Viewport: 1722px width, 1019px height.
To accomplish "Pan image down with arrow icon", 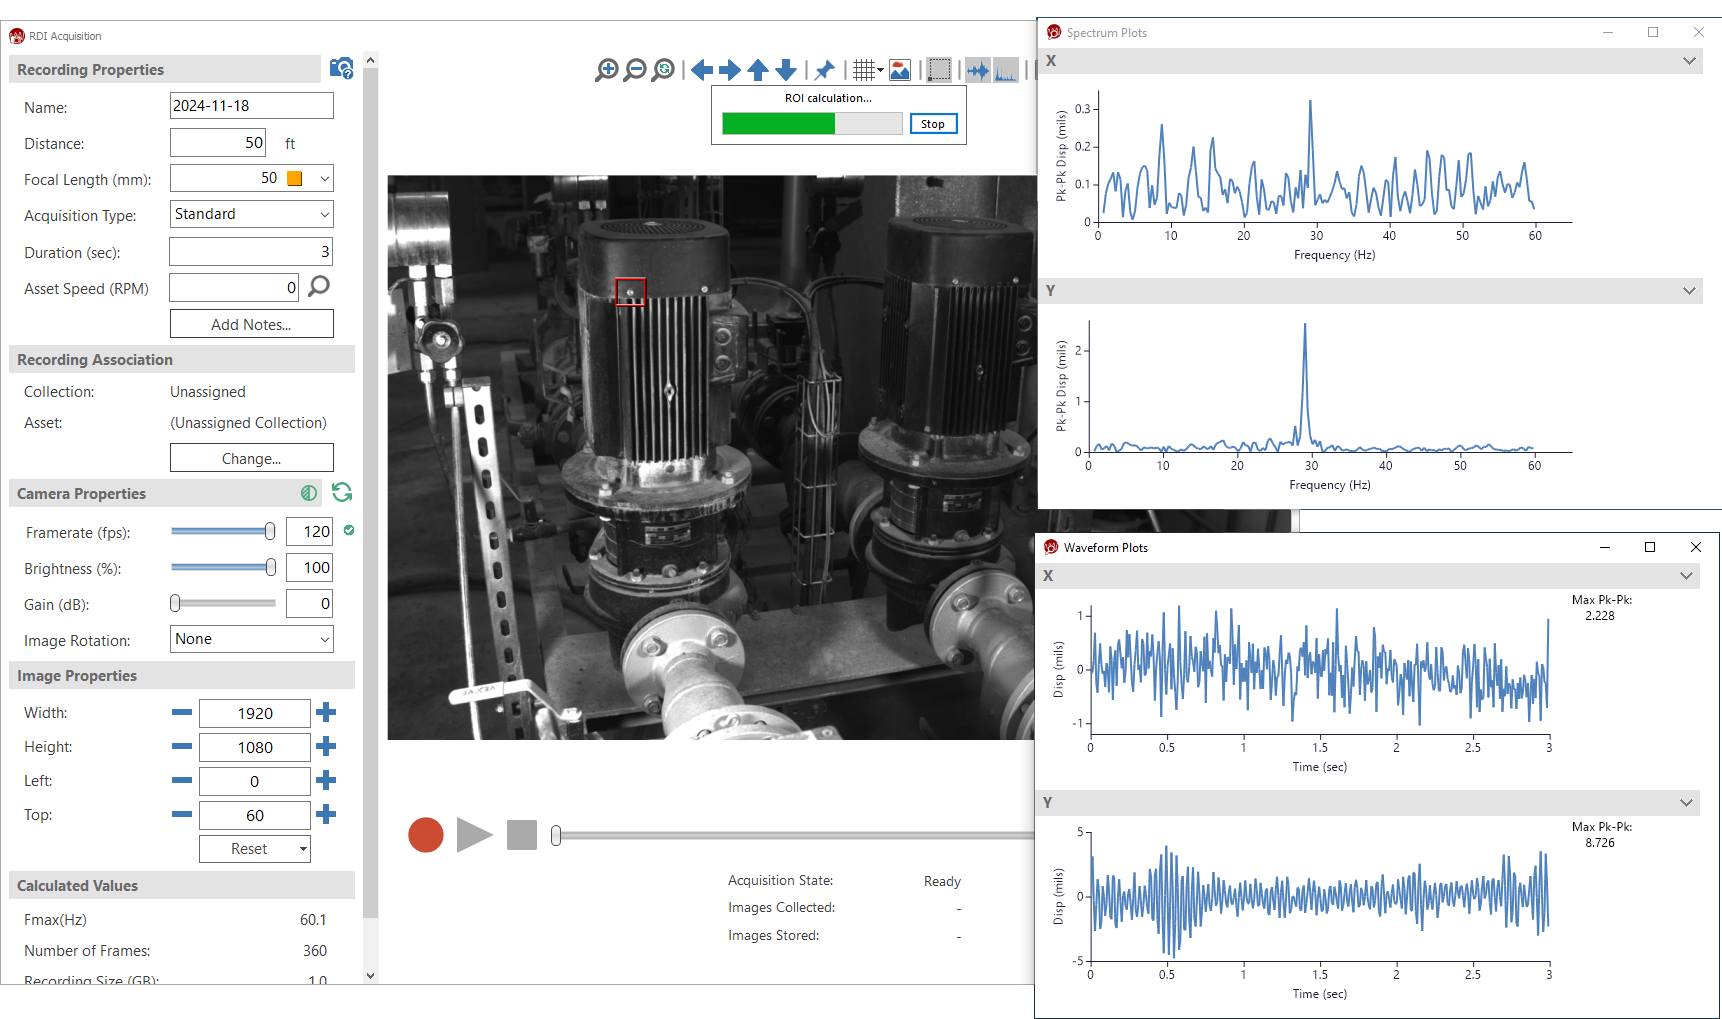I will point(786,70).
